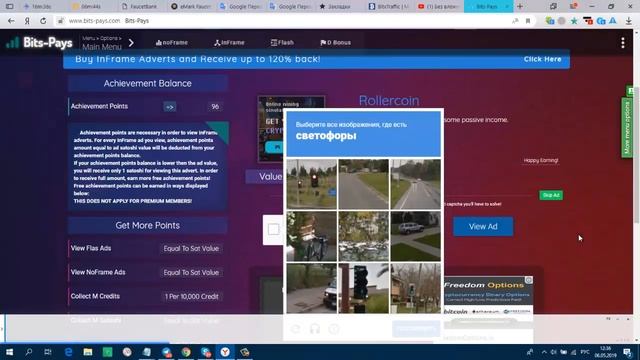Select captcha tile with red traffic light
Image resolution: width=640 pixels, height=360 pixels.
coord(311,184)
